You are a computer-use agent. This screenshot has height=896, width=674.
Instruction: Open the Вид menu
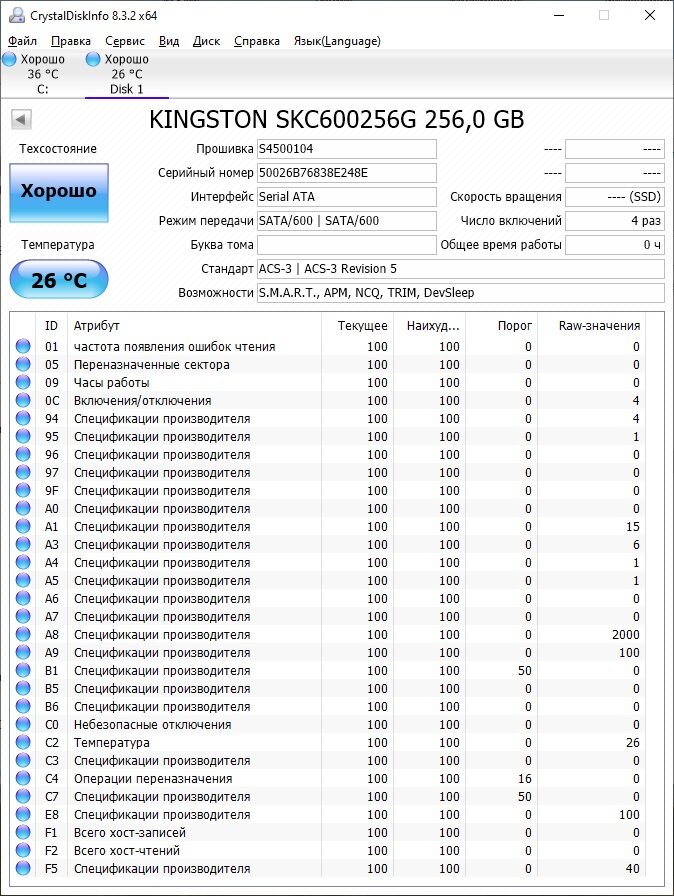[x=168, y=41]
